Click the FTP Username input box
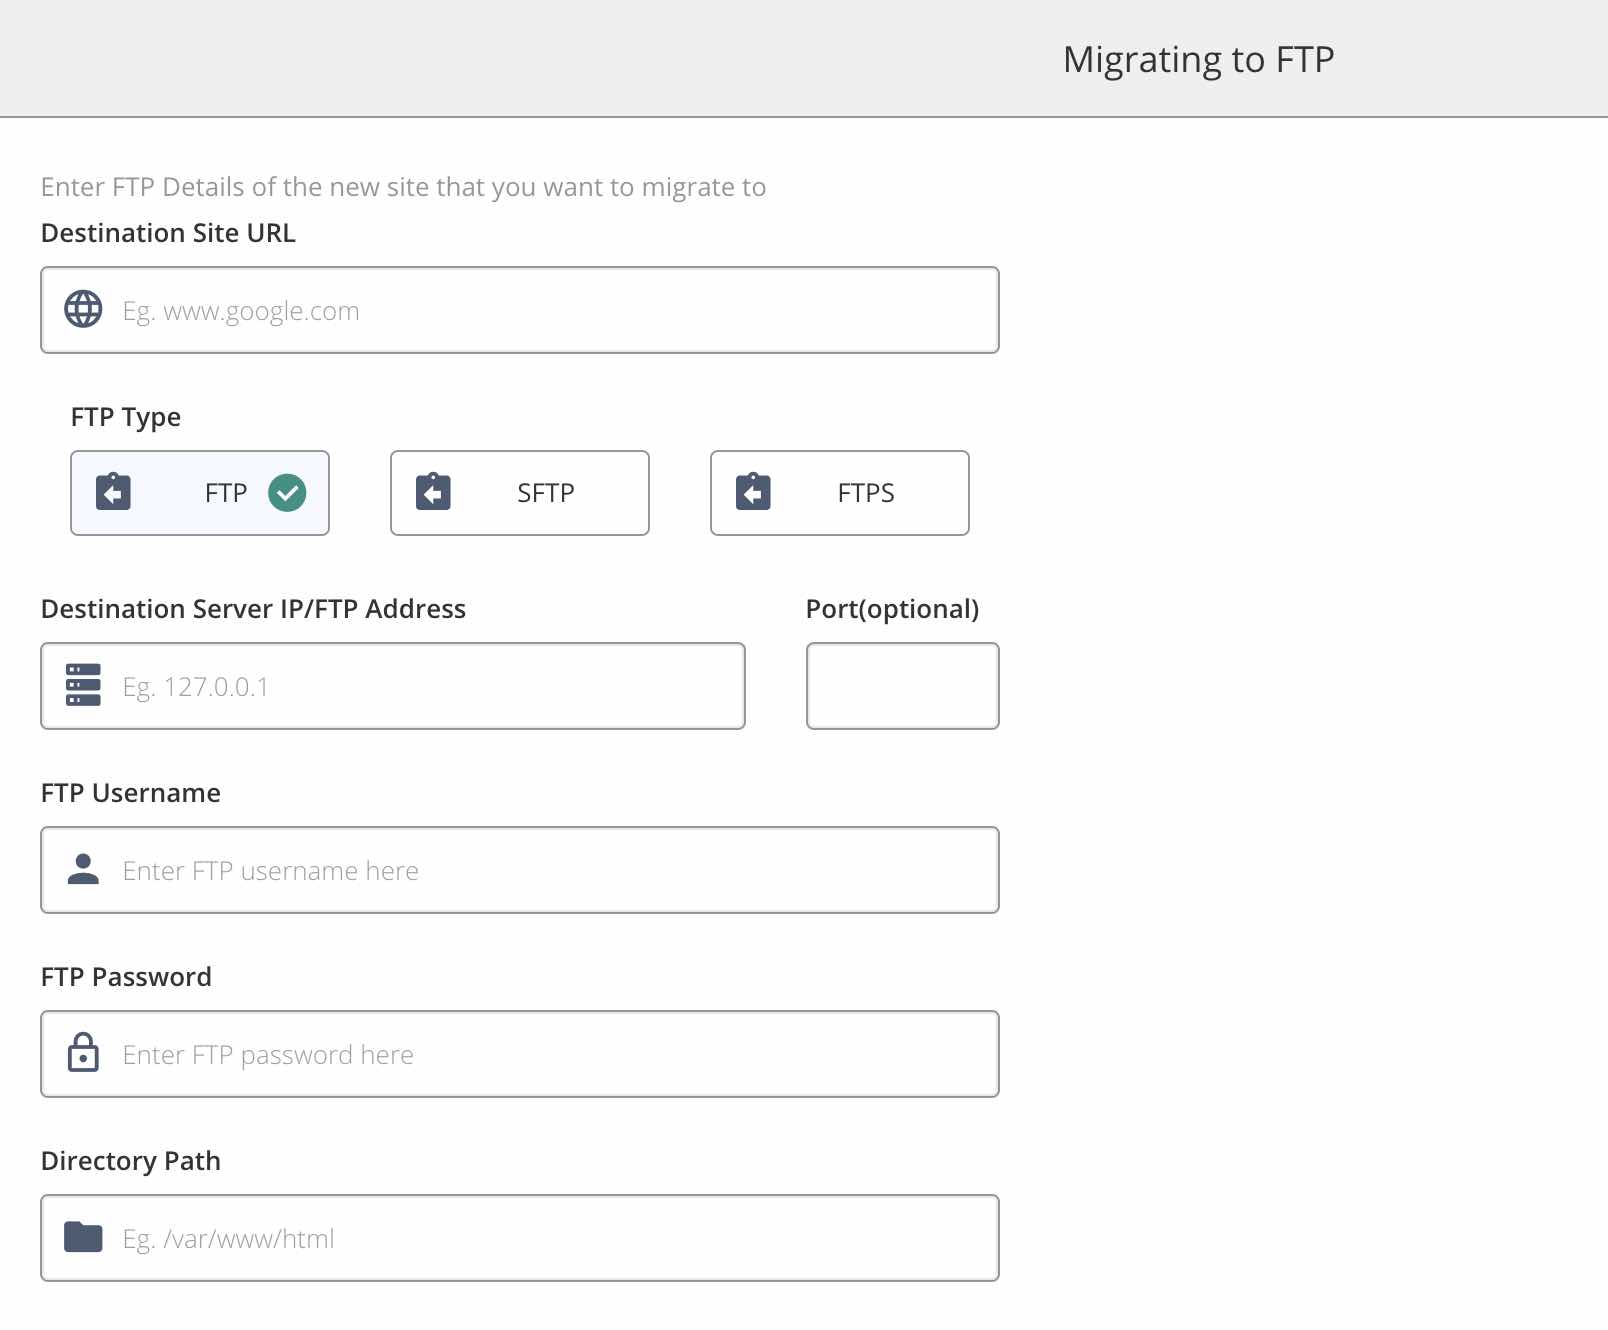 pyautogui.click(x=520, y=870)
